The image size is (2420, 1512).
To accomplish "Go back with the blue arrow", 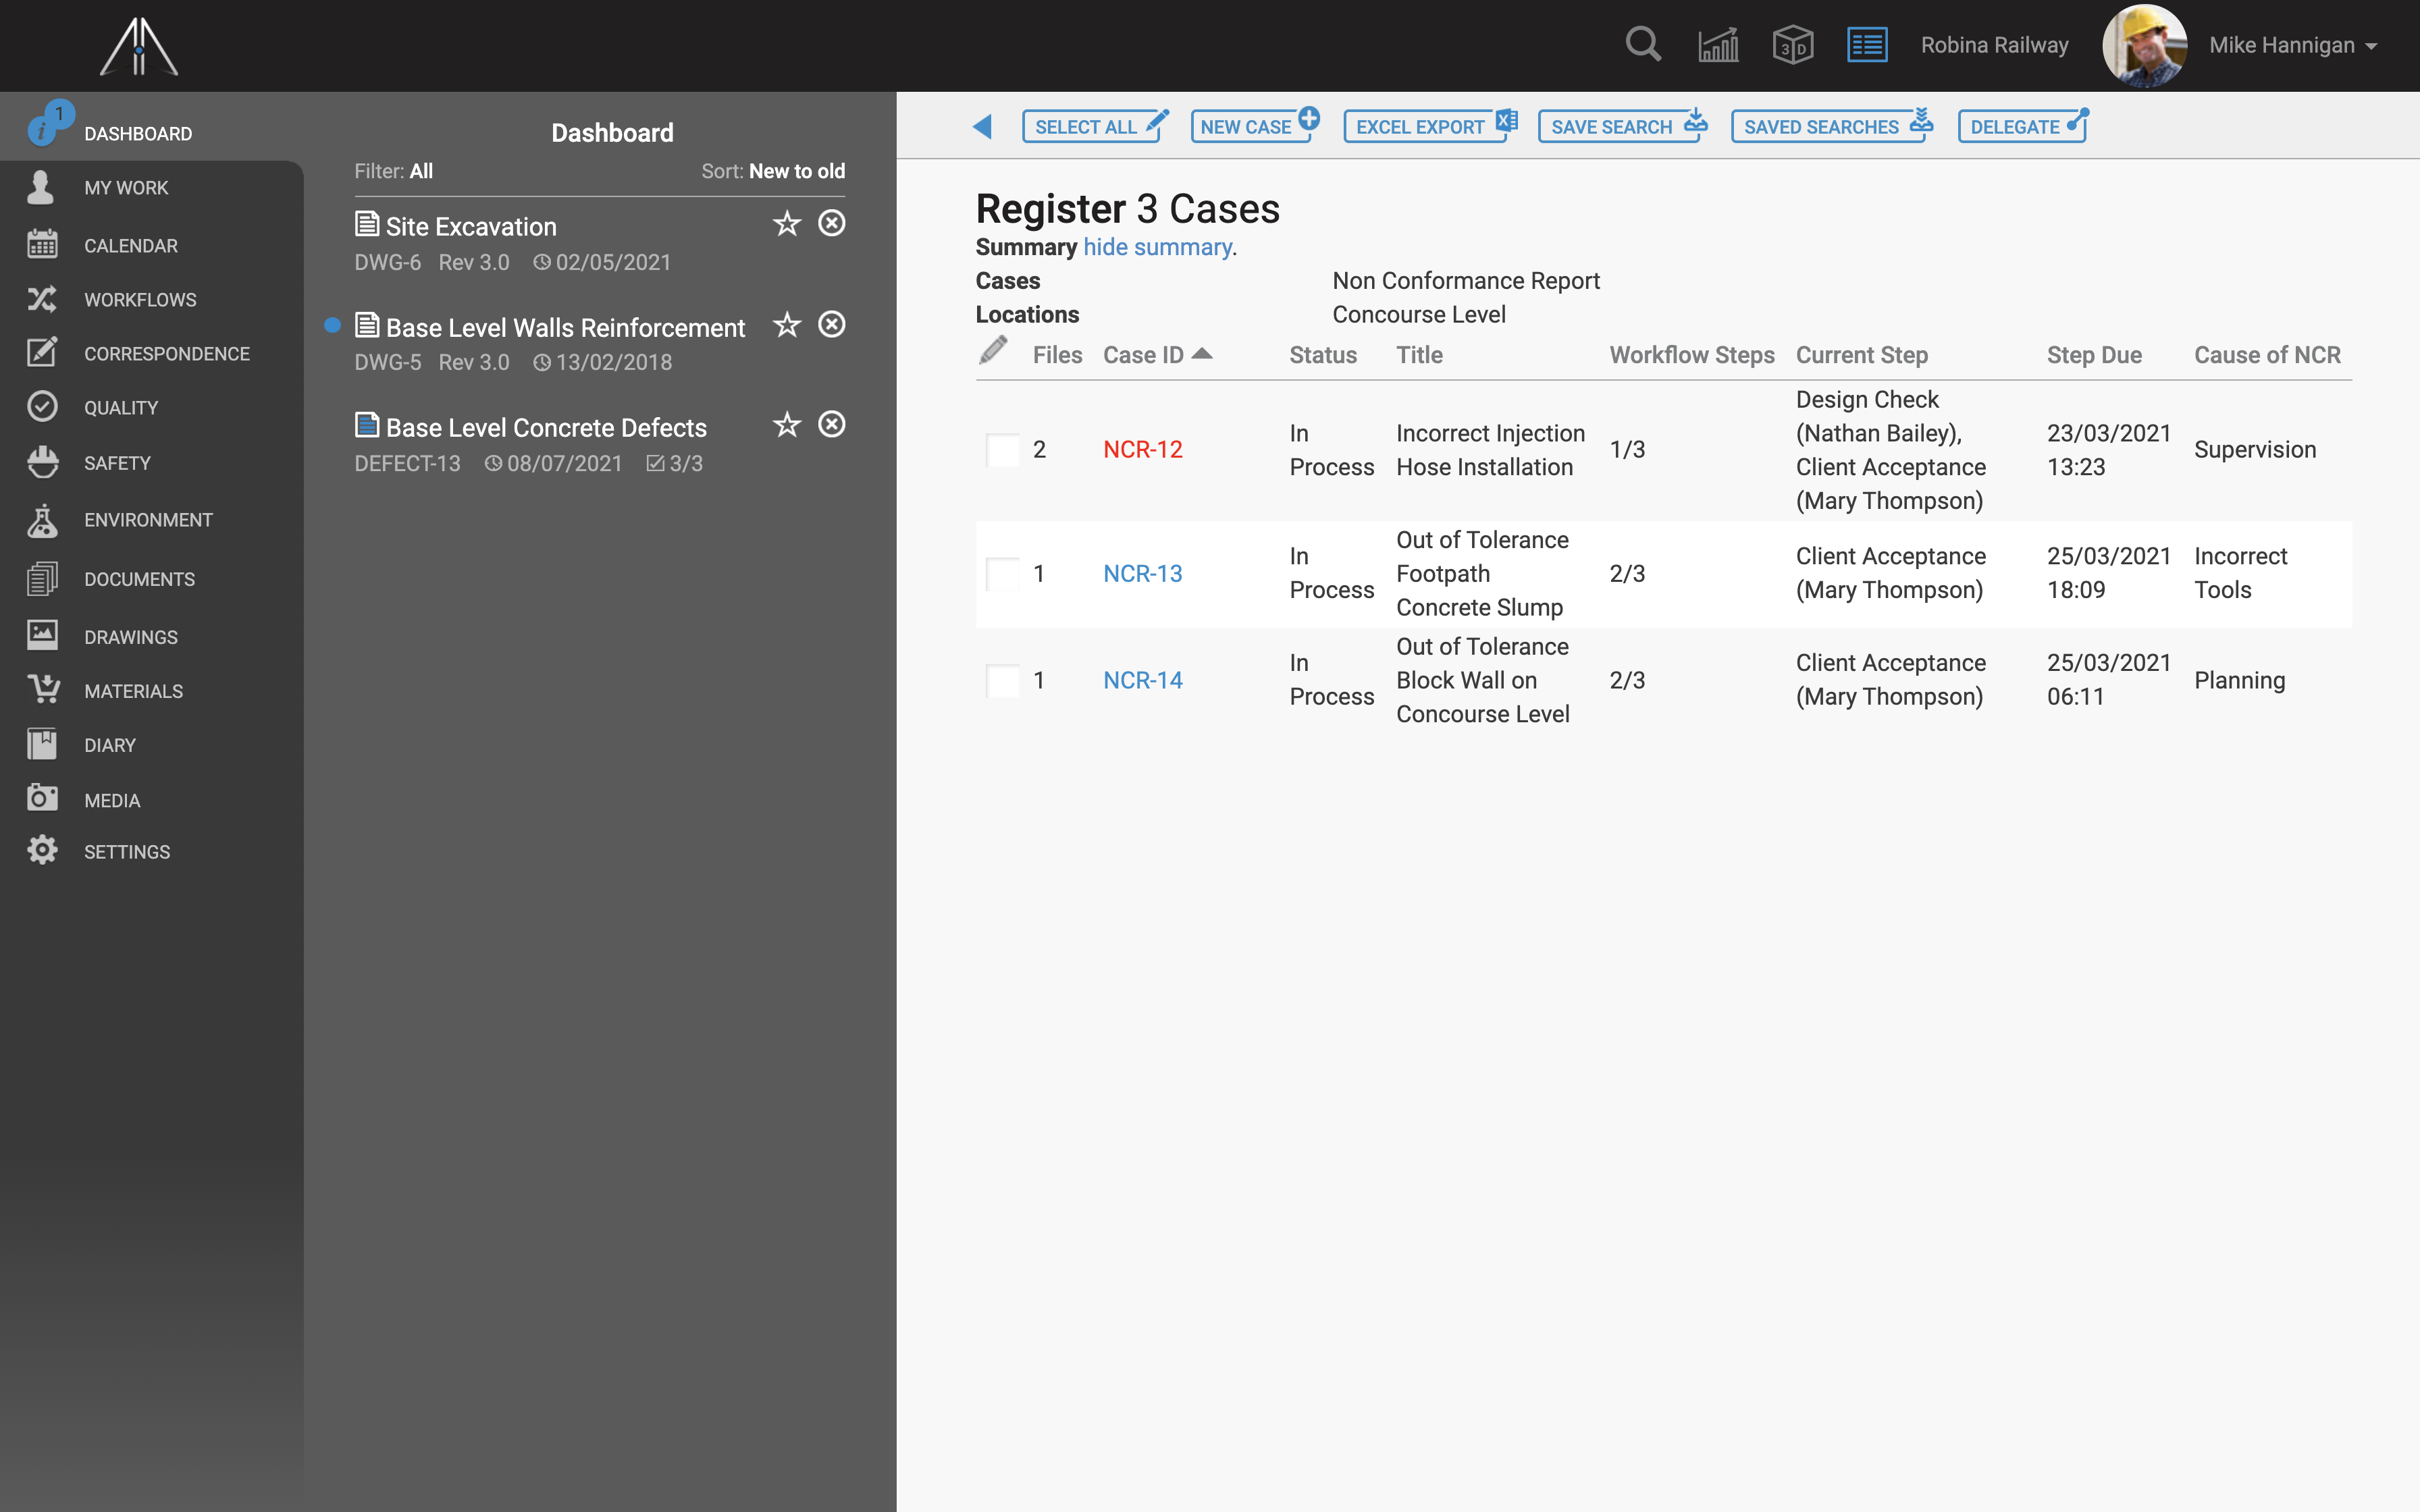I will (x=982, y=127).
